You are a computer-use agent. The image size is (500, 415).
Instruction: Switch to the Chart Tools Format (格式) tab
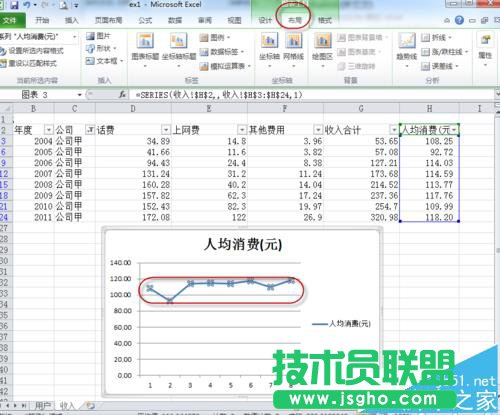(x=325, y=20)
